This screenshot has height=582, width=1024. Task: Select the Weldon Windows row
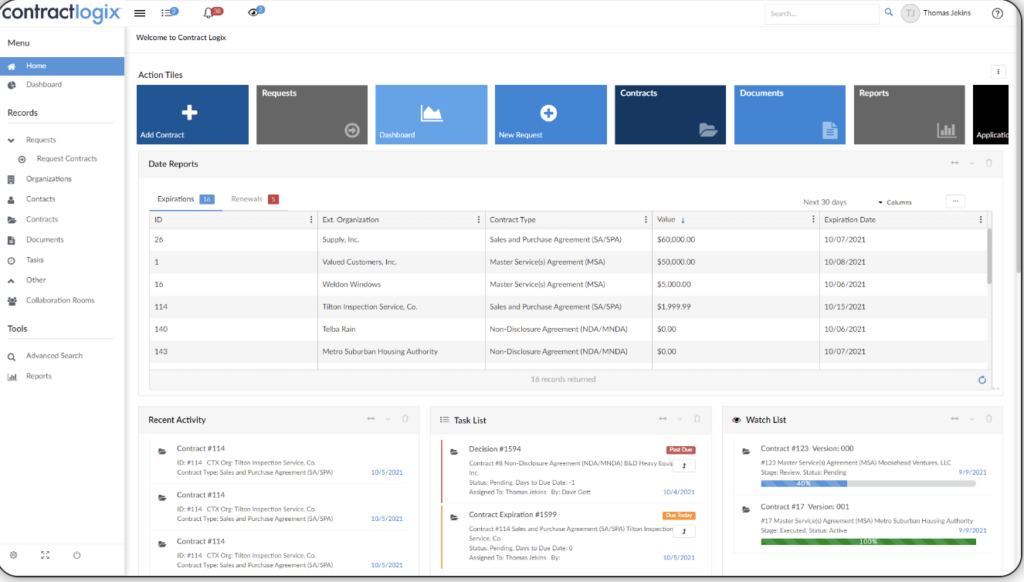click(x=568, y=284)
